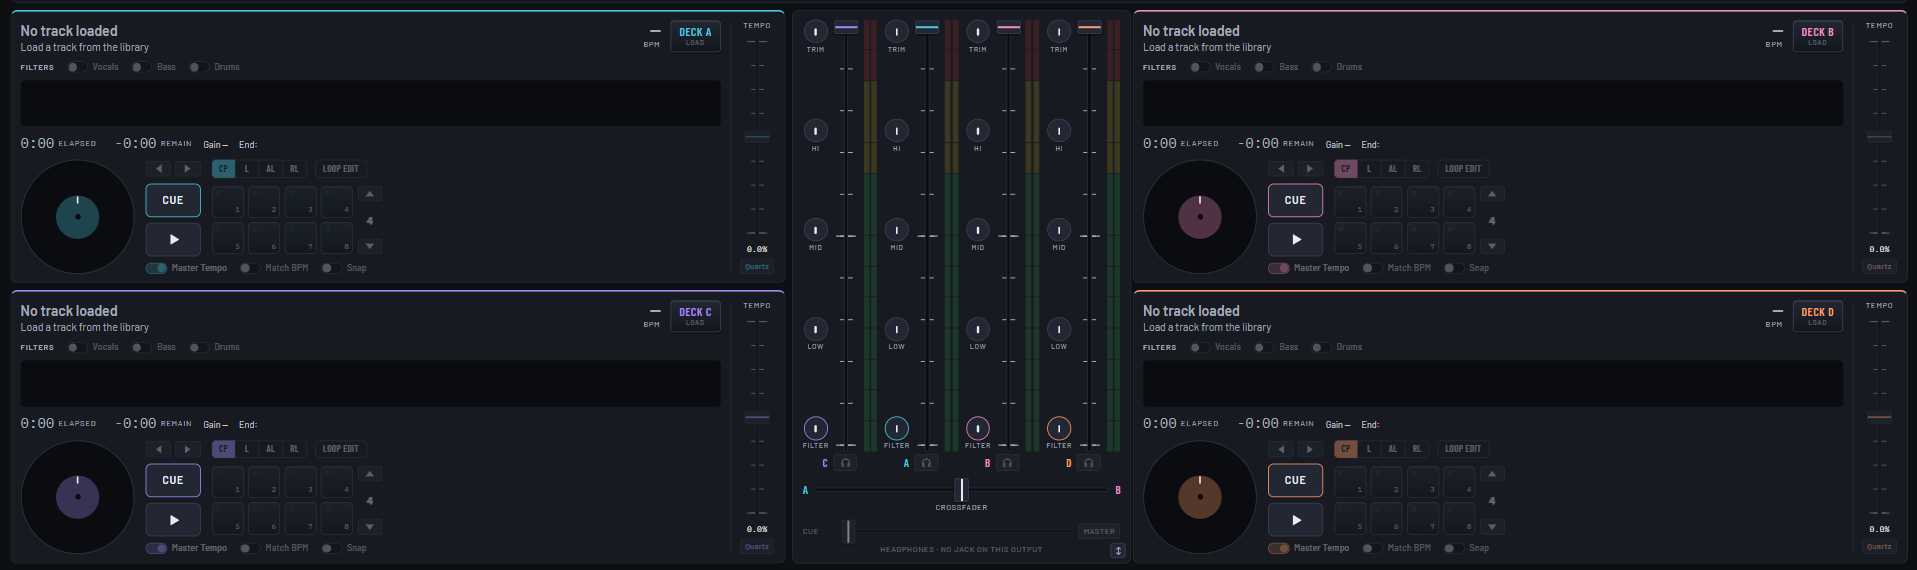
Task: Disable Master Tempo on Deck A
Action: point(156,268)
